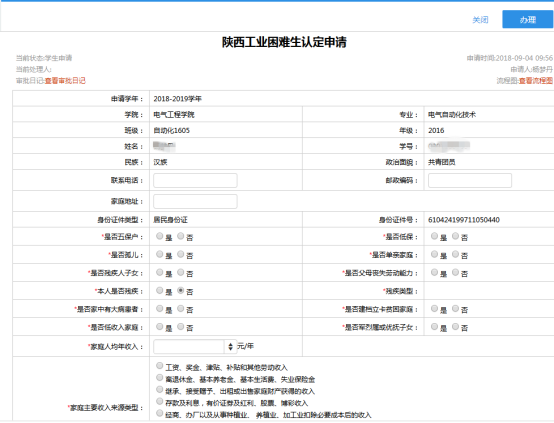Click the 汉族 ethnicity value
Viewport: 554px width, 423px height.
click(160, 163)
